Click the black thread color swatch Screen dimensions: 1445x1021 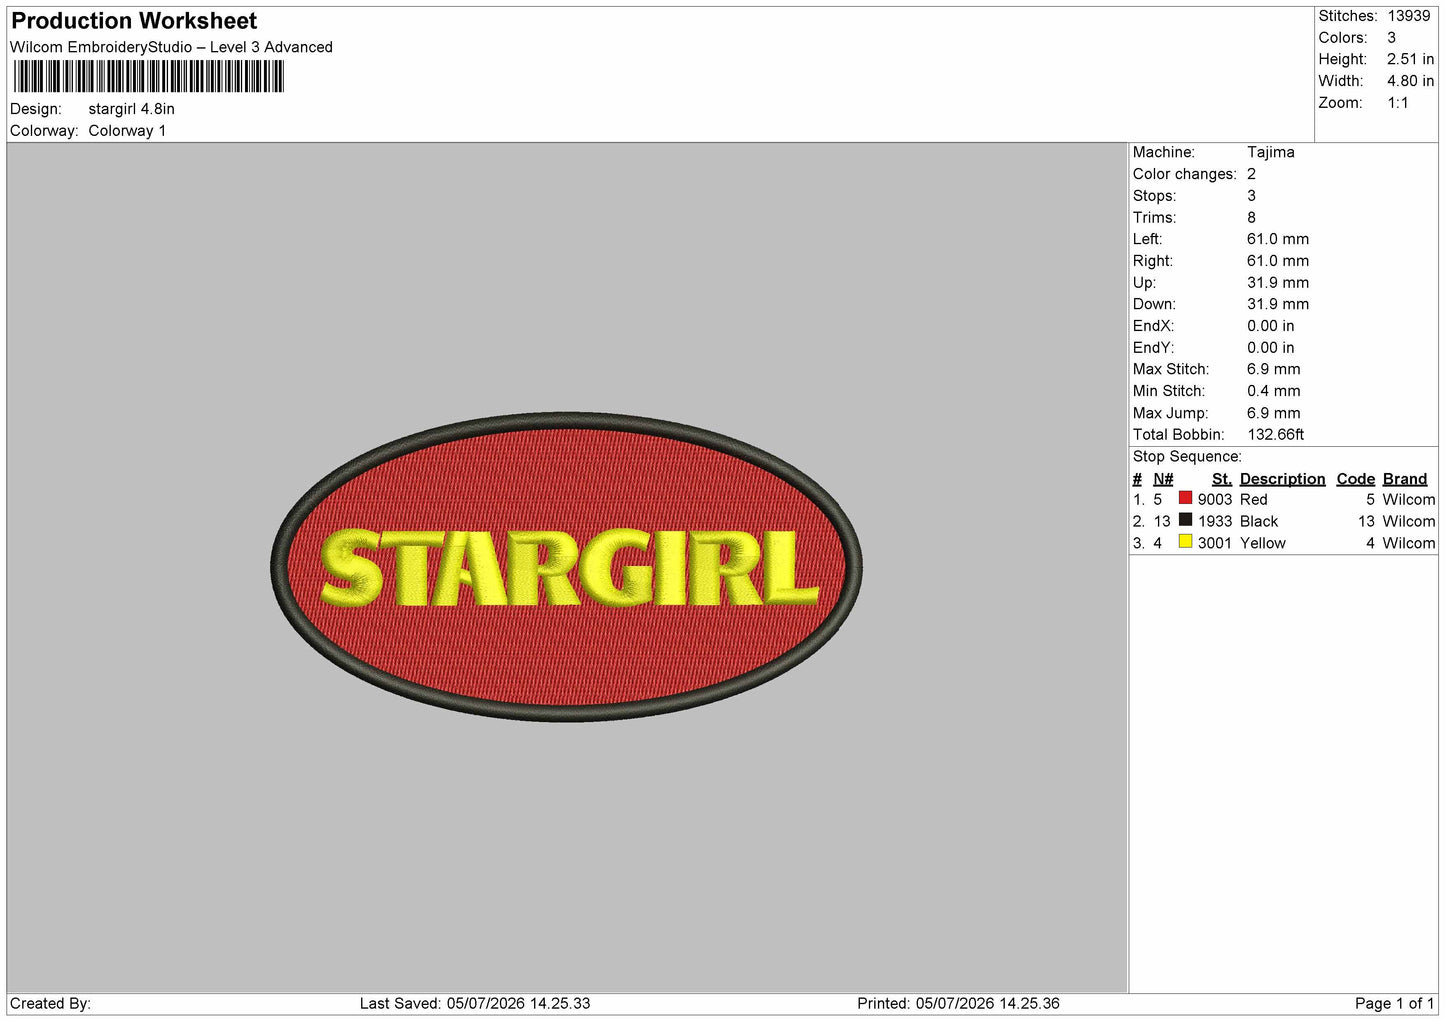coord(1185,520)
